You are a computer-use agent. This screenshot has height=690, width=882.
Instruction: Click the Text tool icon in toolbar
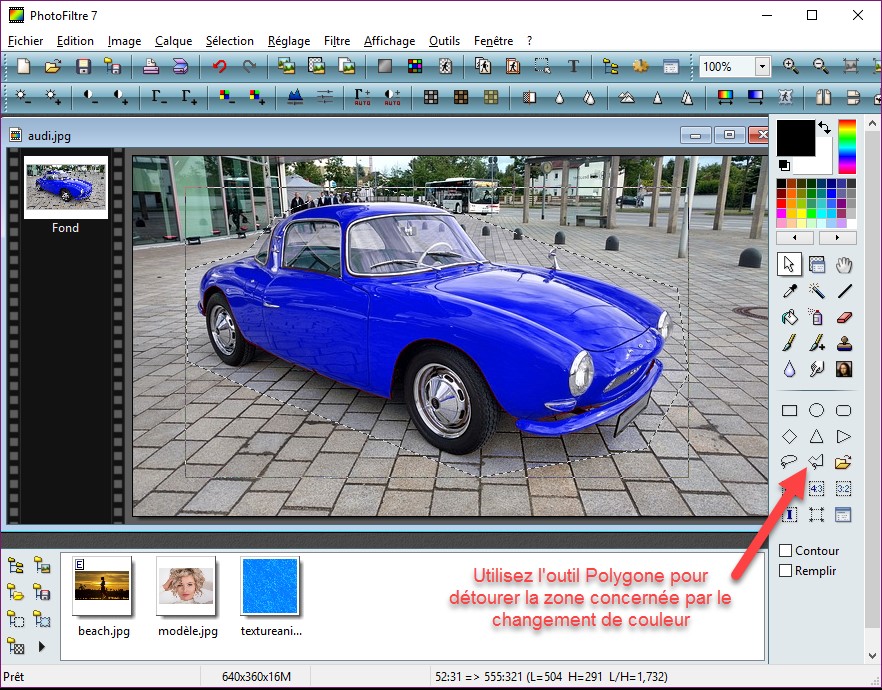(x=573, y=67)
